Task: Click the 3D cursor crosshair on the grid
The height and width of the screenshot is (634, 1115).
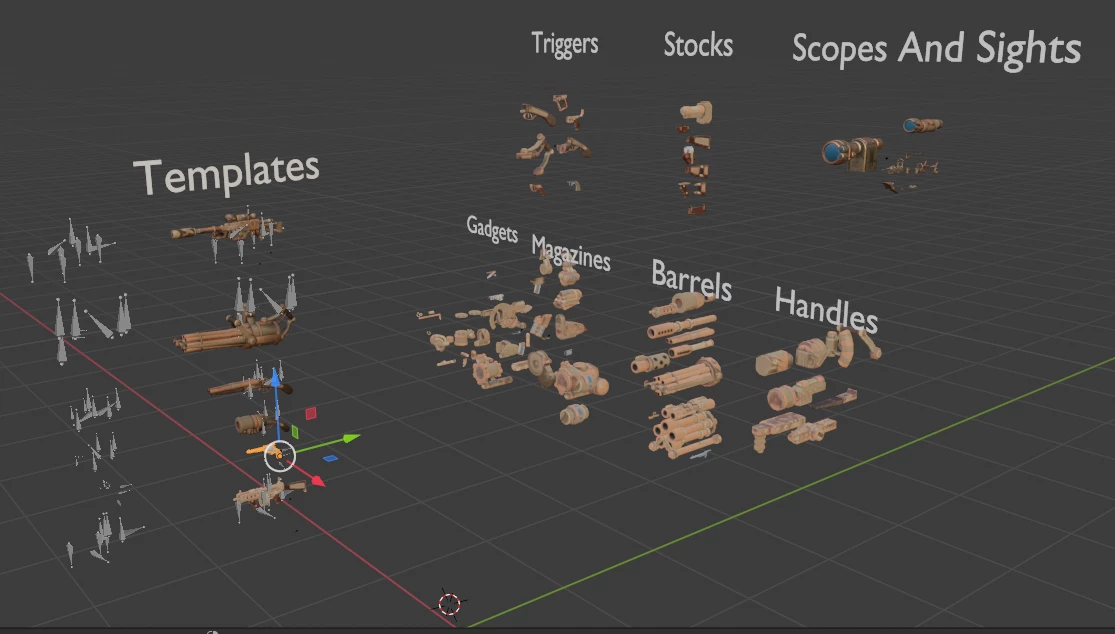Action: coord(450,604)
